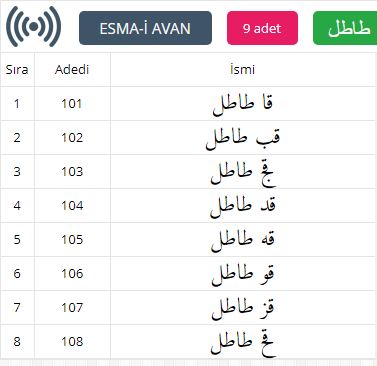Viewport: 377px width, 366px height.
Task: Select the Arabic name in row 2
Action: coord(243,138)
